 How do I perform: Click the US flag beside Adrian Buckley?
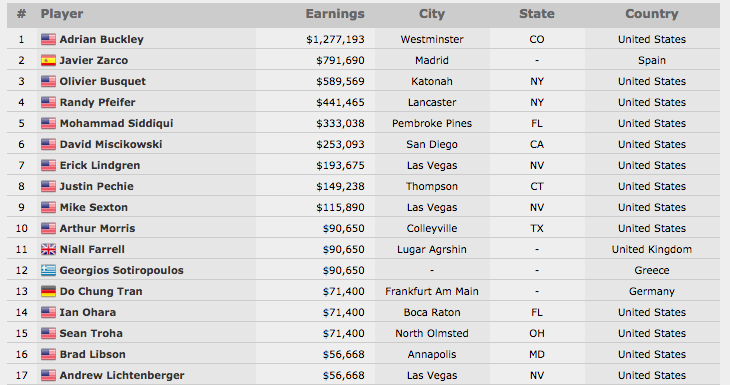(x=48, y=40)
